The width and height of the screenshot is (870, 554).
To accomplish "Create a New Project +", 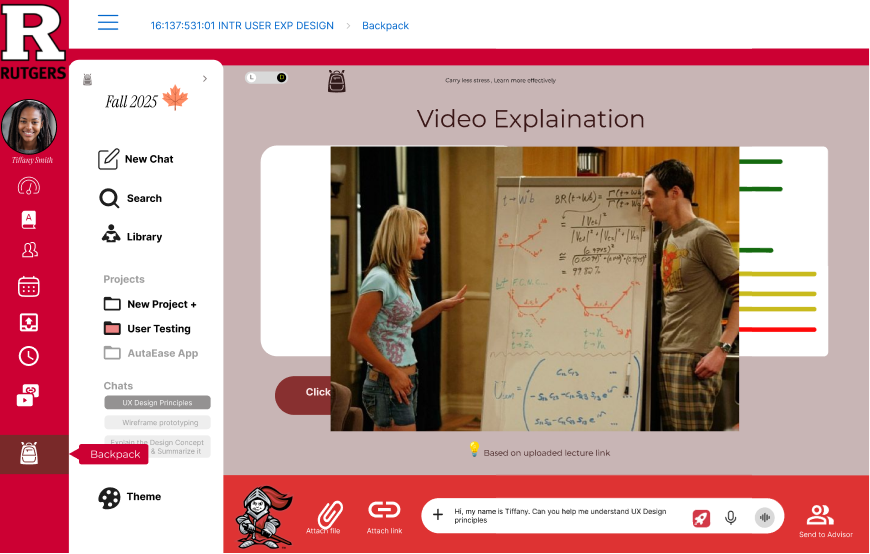I will point(150,304).
